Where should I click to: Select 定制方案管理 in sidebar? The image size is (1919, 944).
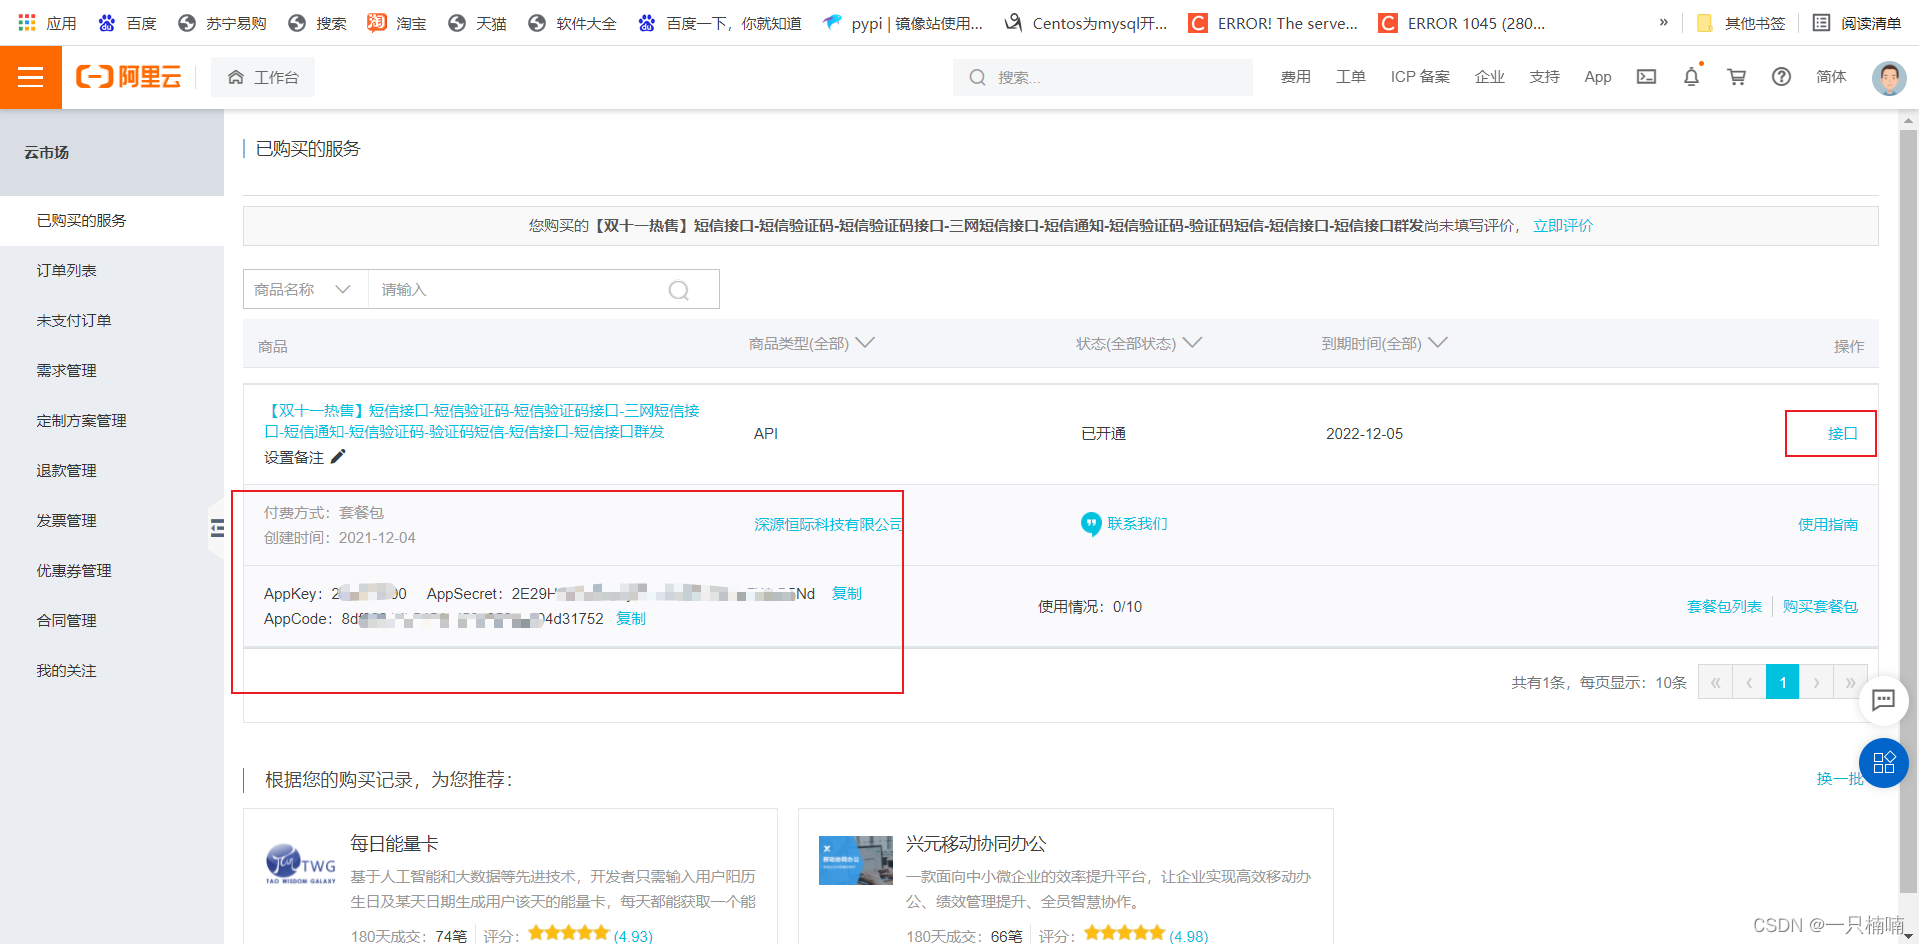112,420
